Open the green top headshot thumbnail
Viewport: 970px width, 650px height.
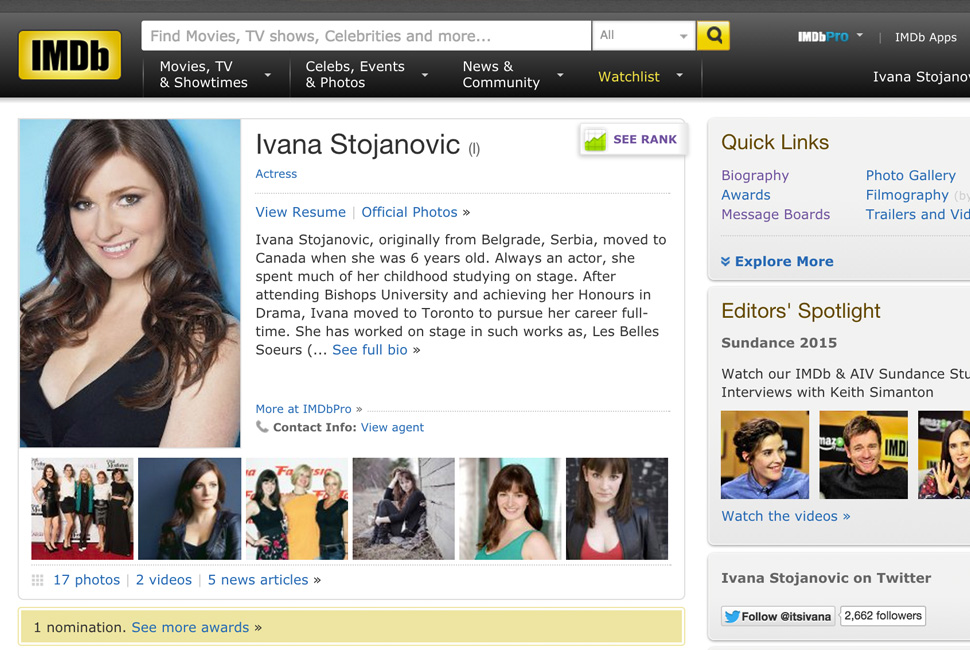point(510,508)
